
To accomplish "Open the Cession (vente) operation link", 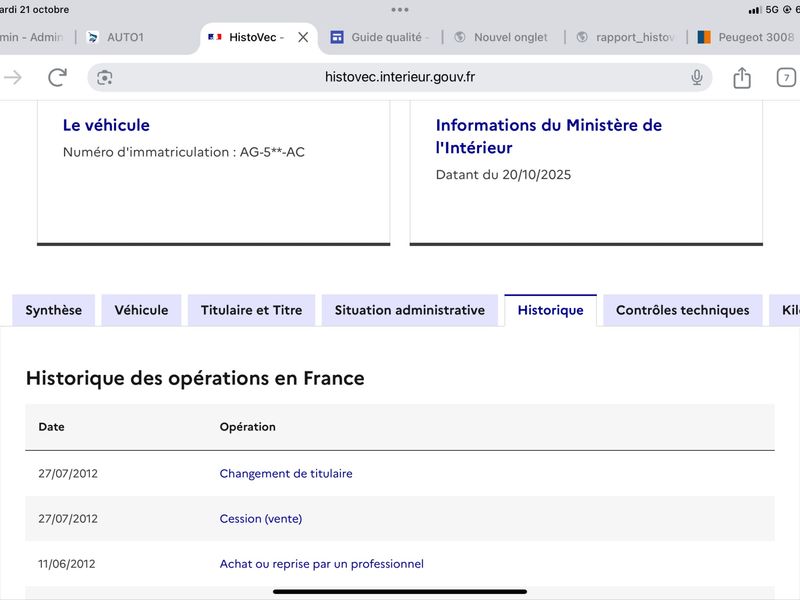I will [260, 518].
